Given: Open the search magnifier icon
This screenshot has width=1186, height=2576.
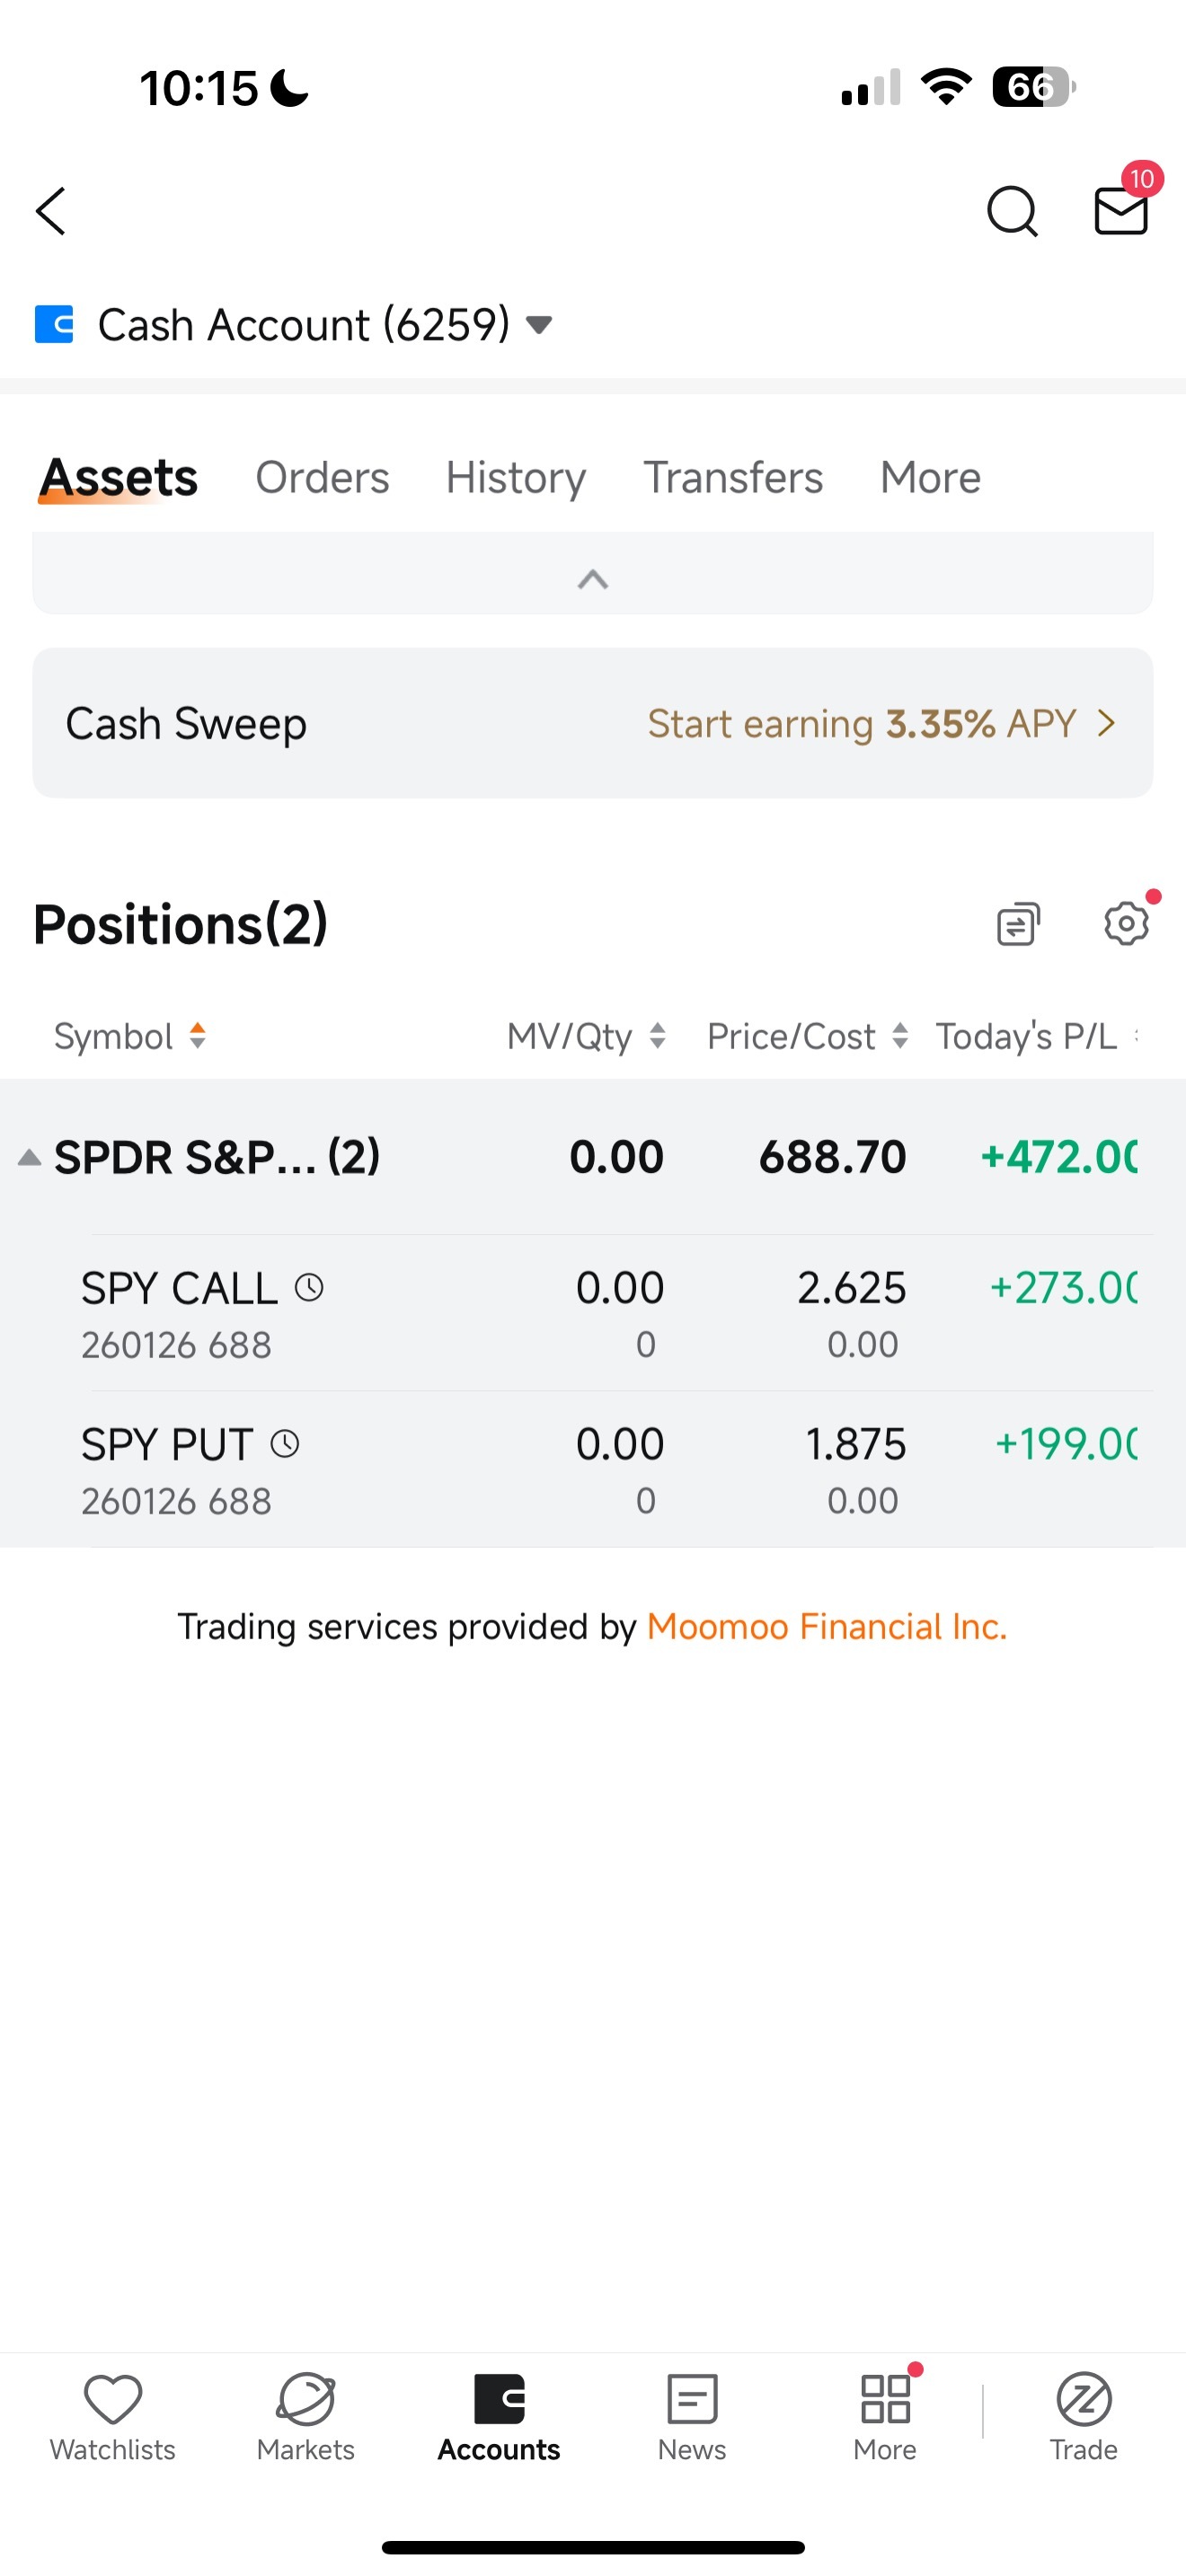Looking at the screenshot, I should [1012, 211].
